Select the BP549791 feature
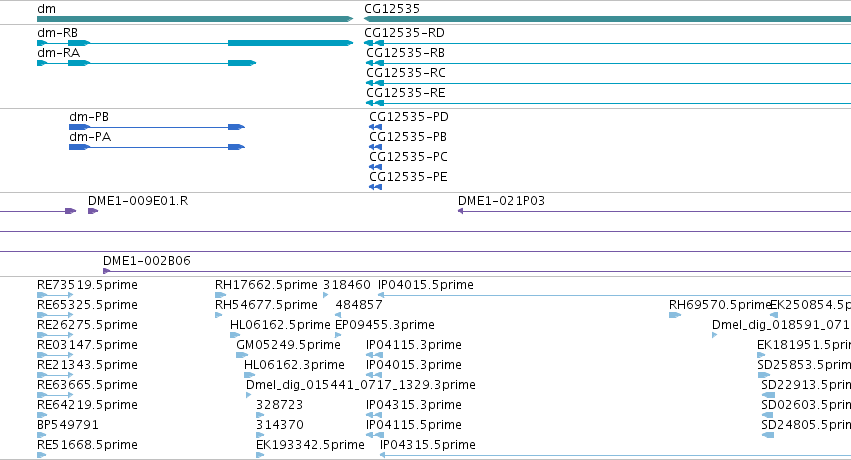The image size is (851, 460). click(x=68, y=425)
